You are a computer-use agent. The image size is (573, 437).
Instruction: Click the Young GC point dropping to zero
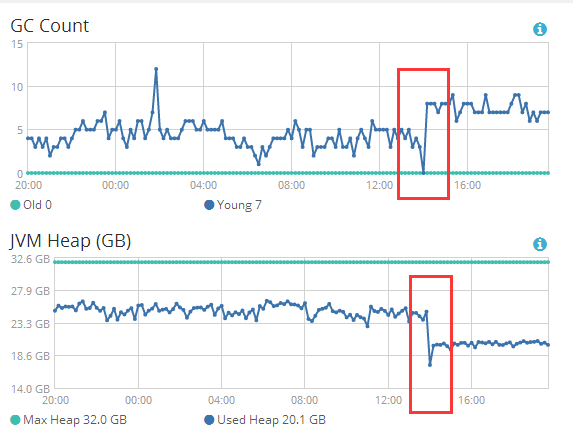(424, 173)
